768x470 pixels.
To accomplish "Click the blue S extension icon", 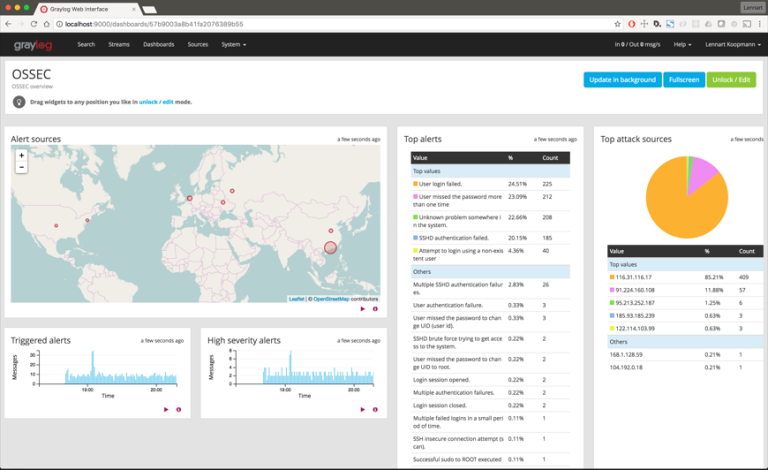I will pos(670,24).
